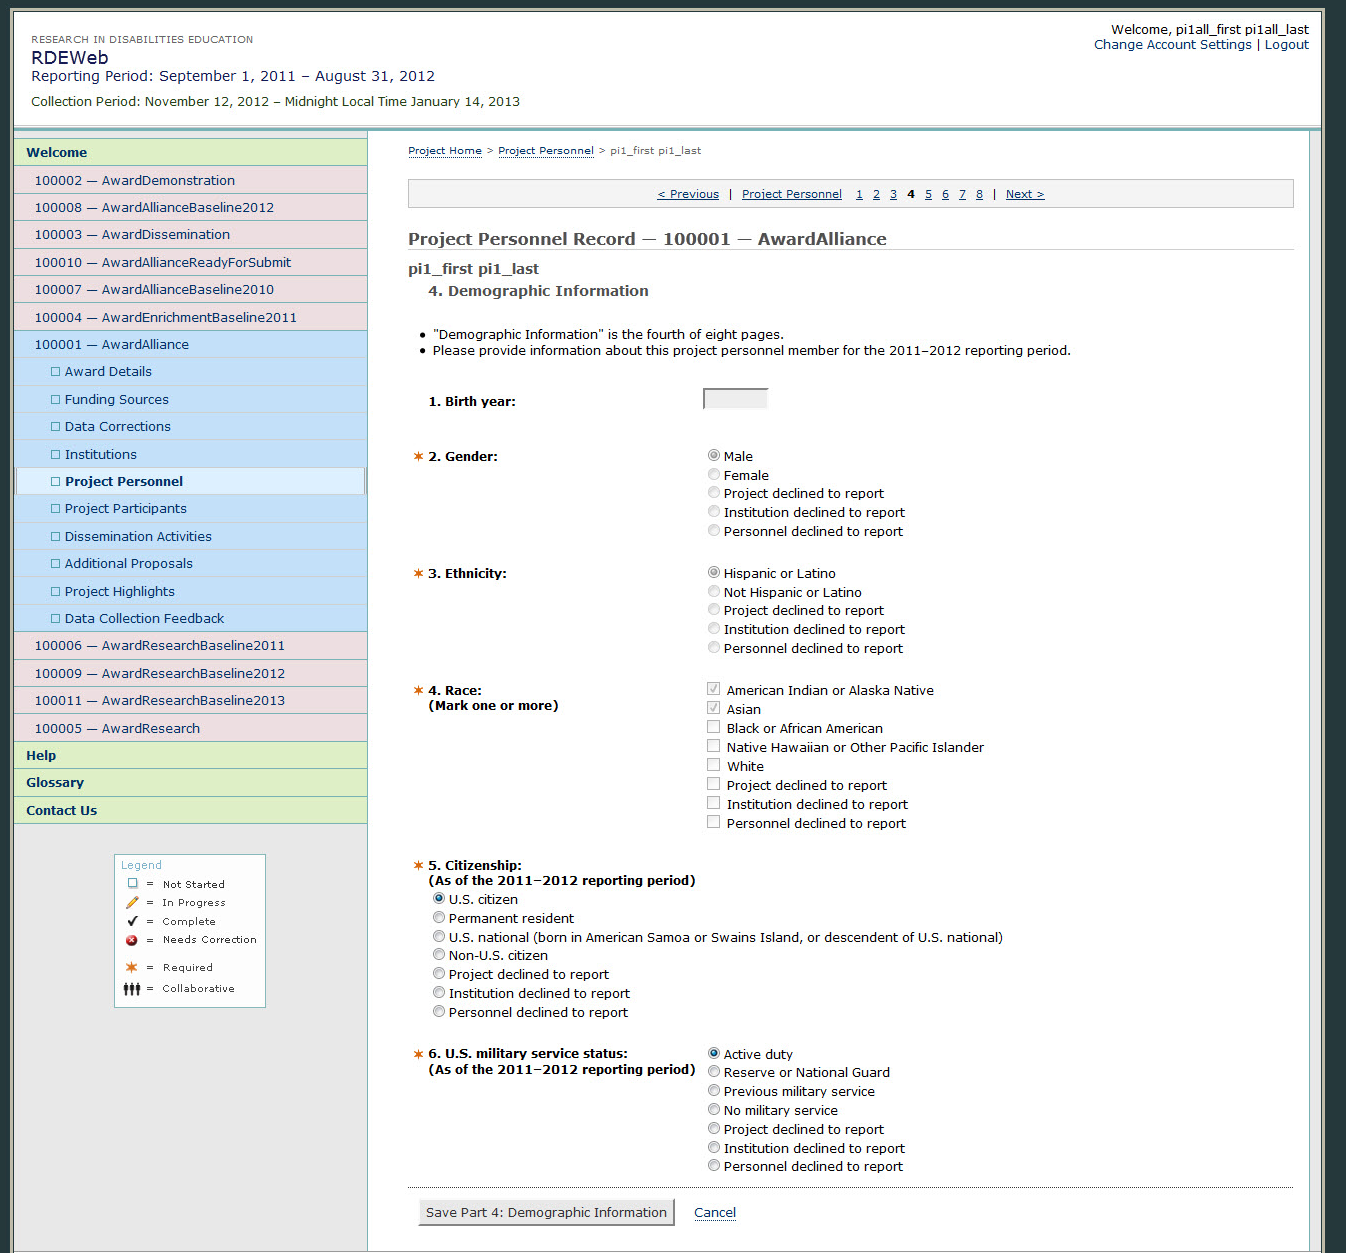
Task: Select the Female gender radio button
Action: click(714, 475)
